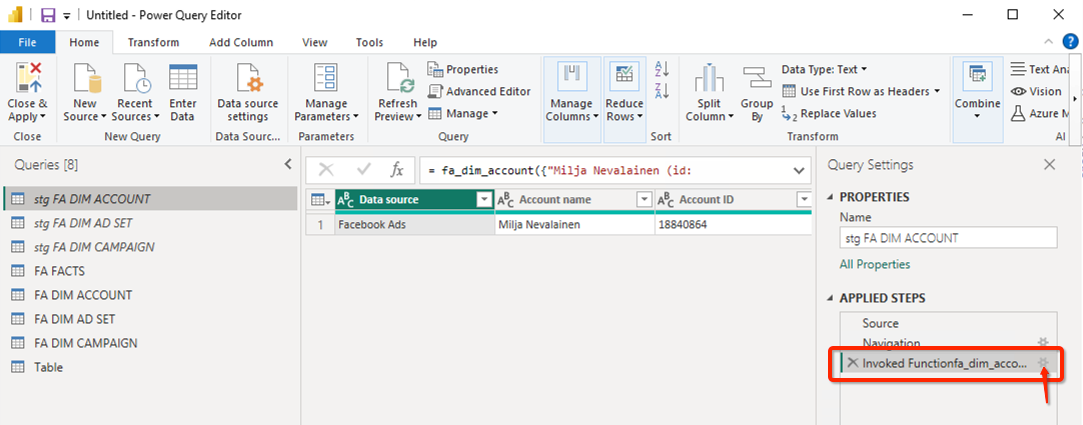Screen dimensions: 1083x425
Task: Sort ascending A to Z
Action: [x=662, y=69]
